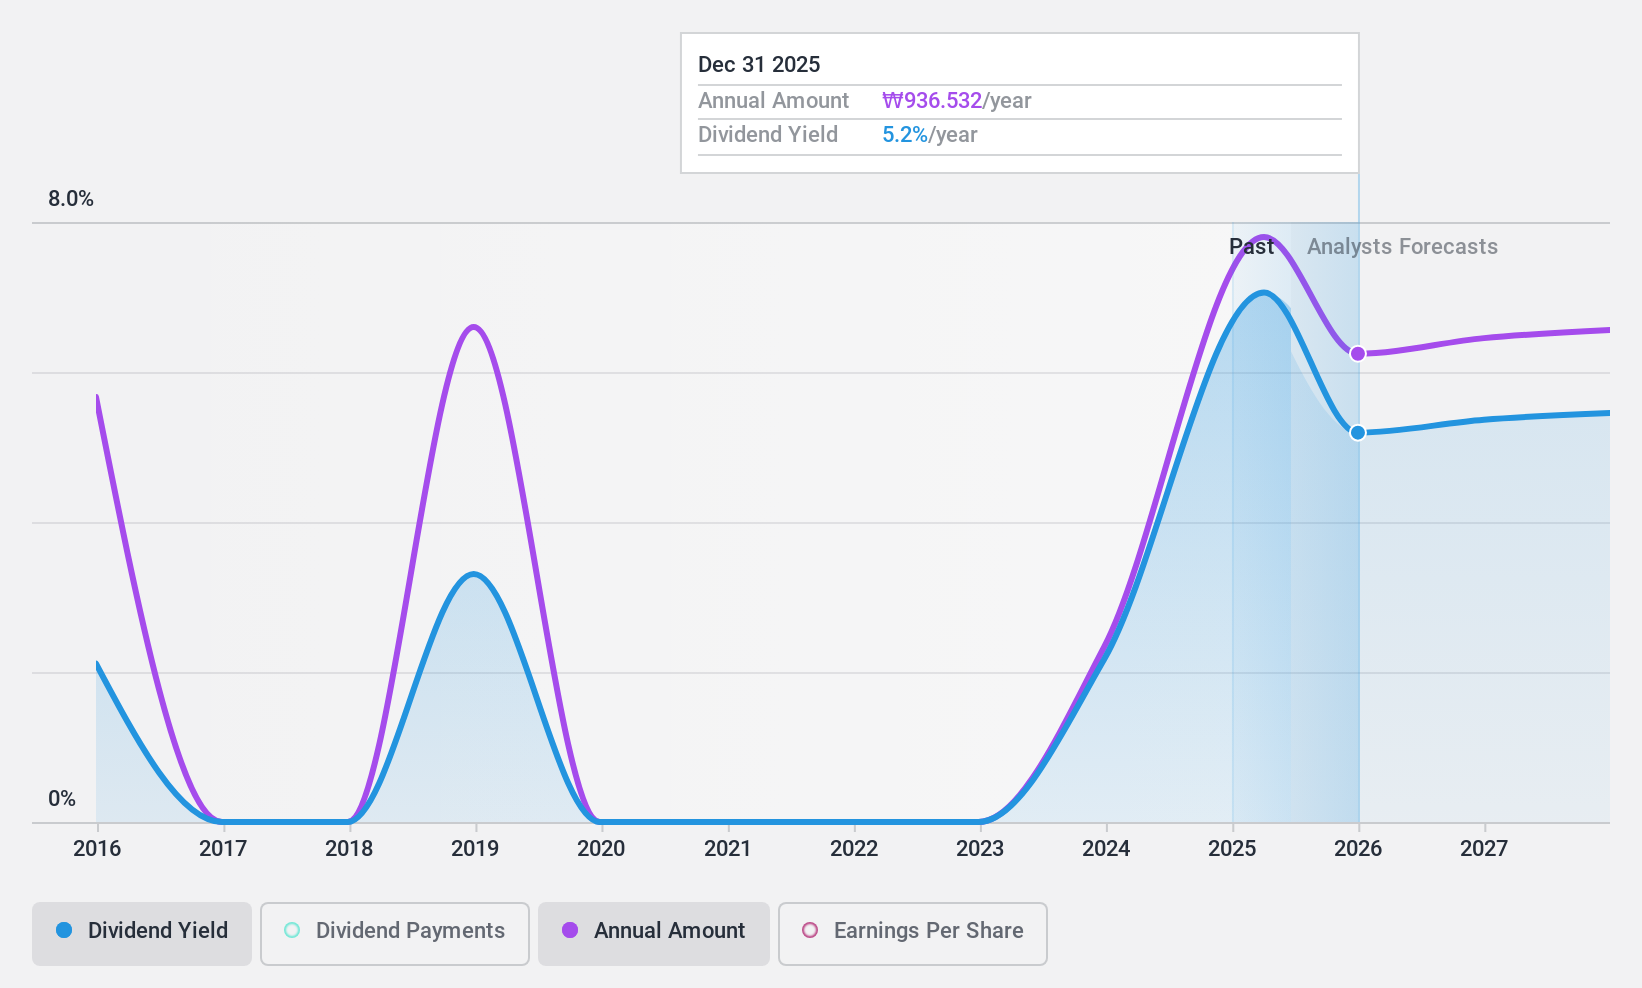
Task: Click the Annual Amount label in tooltip
Action: click(773, 101)
